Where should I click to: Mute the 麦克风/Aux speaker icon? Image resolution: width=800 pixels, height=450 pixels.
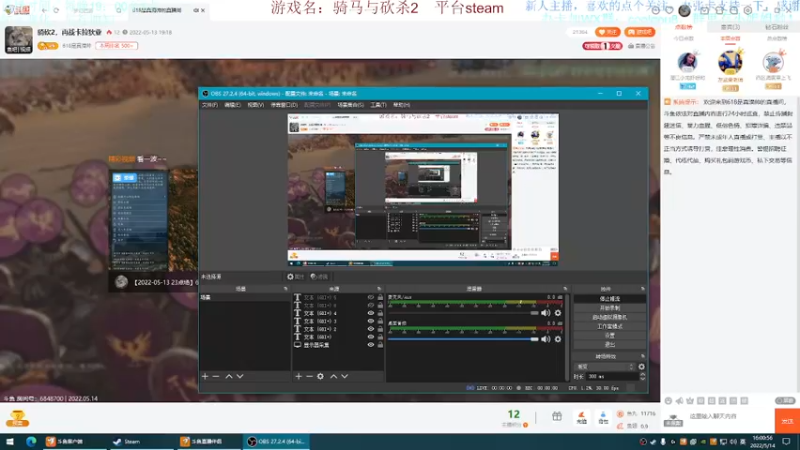point(545,313)
